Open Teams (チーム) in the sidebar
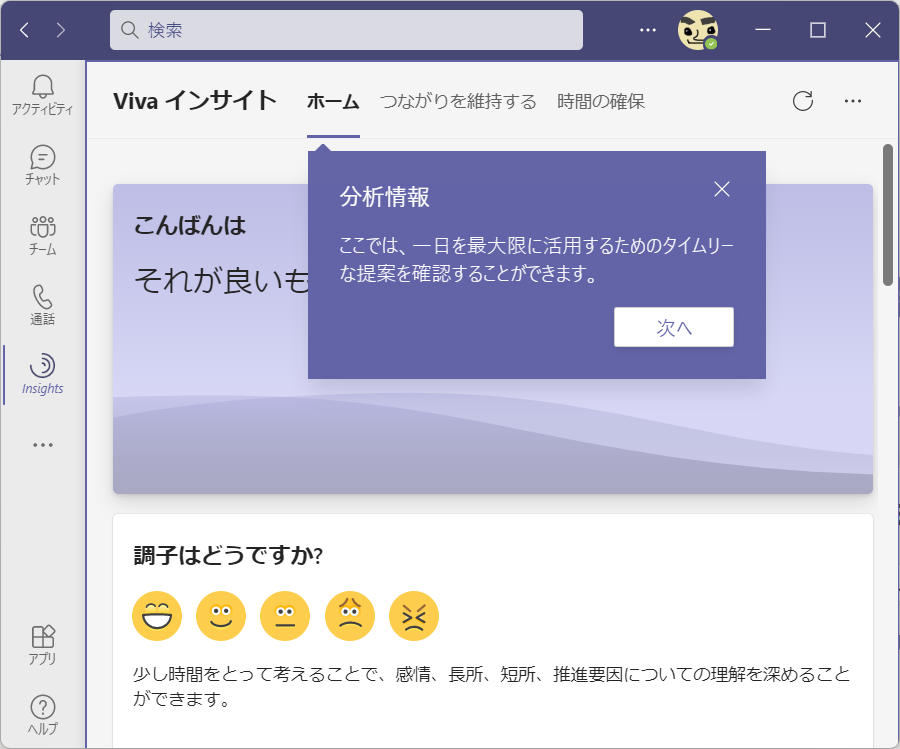Viewport: 900px width, 749px height. click(42, 235)
